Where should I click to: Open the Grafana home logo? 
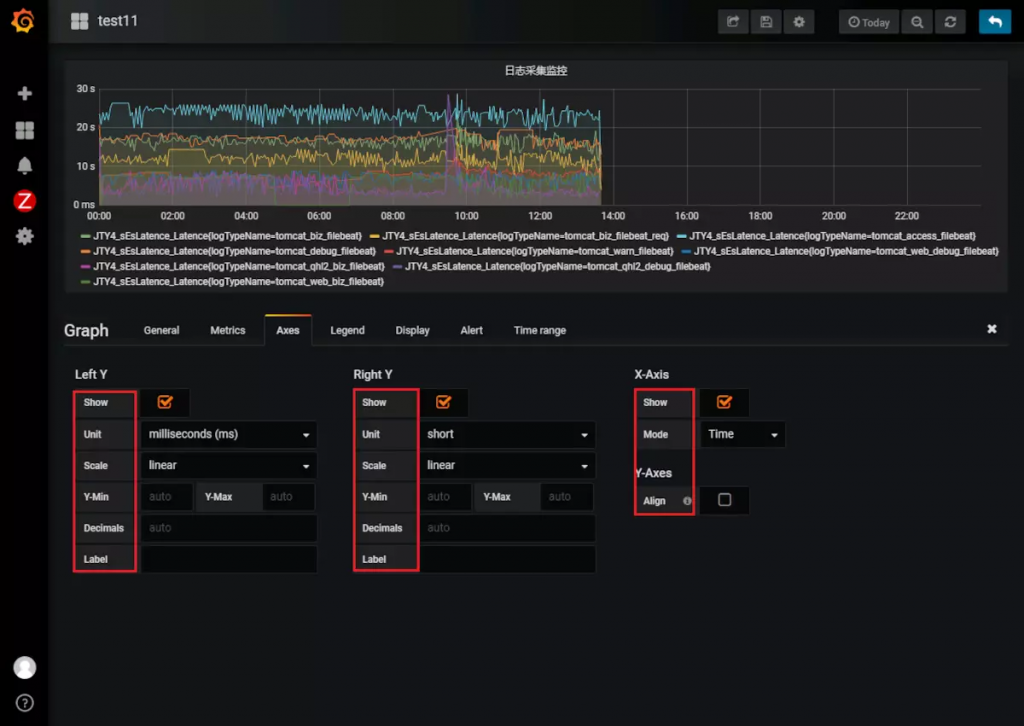24,21
